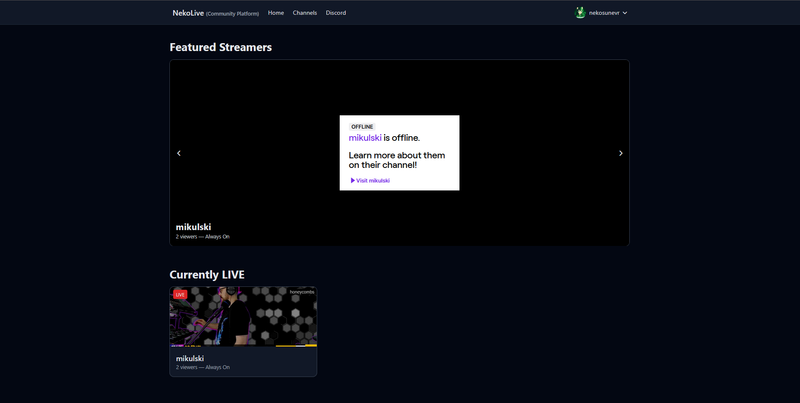
Task: Open the Discord link in the navbar
Action: tap(336, 13)
